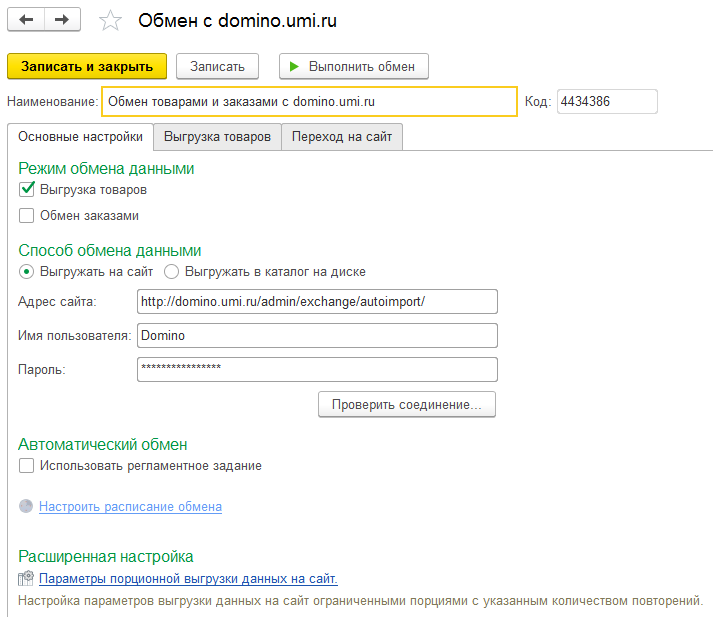
Task: Choose Выгружать в каталог на диске option
Action: click(x=171, y=271)
